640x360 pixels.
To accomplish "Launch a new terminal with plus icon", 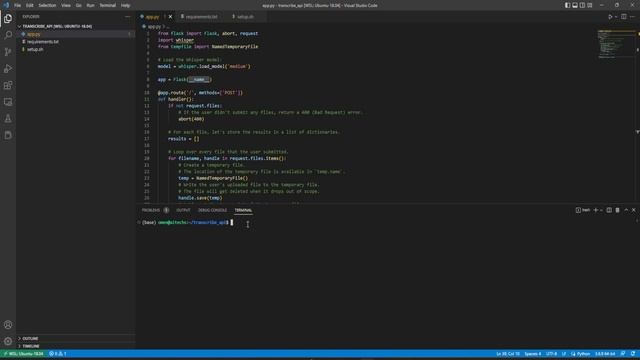I will pyautogui.click(x=596, y=210).
